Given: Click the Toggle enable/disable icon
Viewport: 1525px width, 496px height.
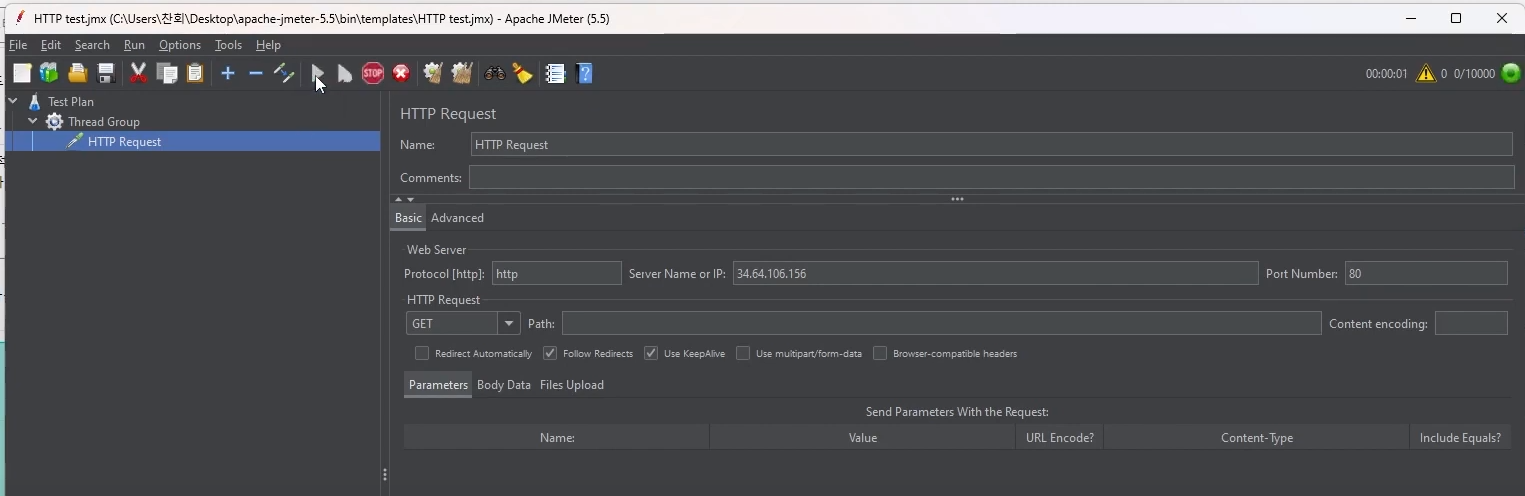Looking at the screenshot, I should pyautogui.click(x=284, y=73).
